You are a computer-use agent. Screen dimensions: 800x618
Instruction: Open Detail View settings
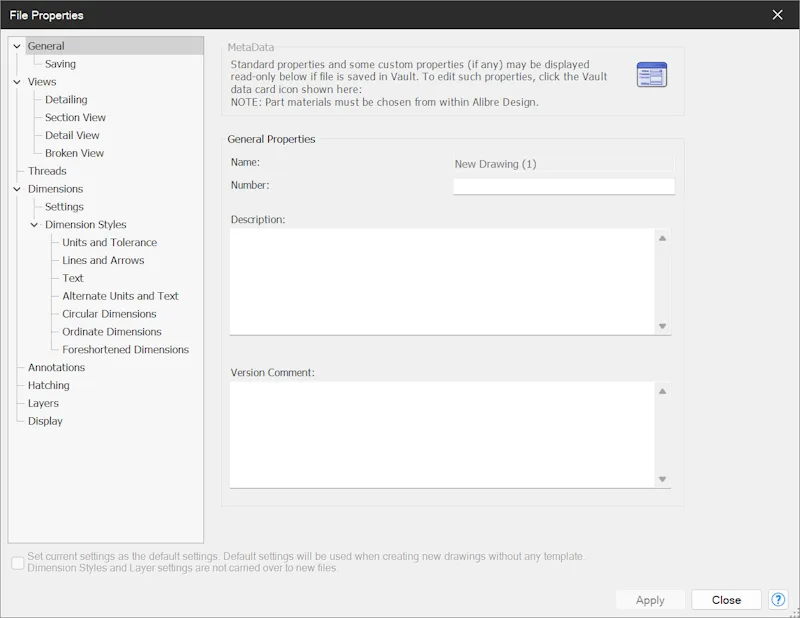point(72,135)
